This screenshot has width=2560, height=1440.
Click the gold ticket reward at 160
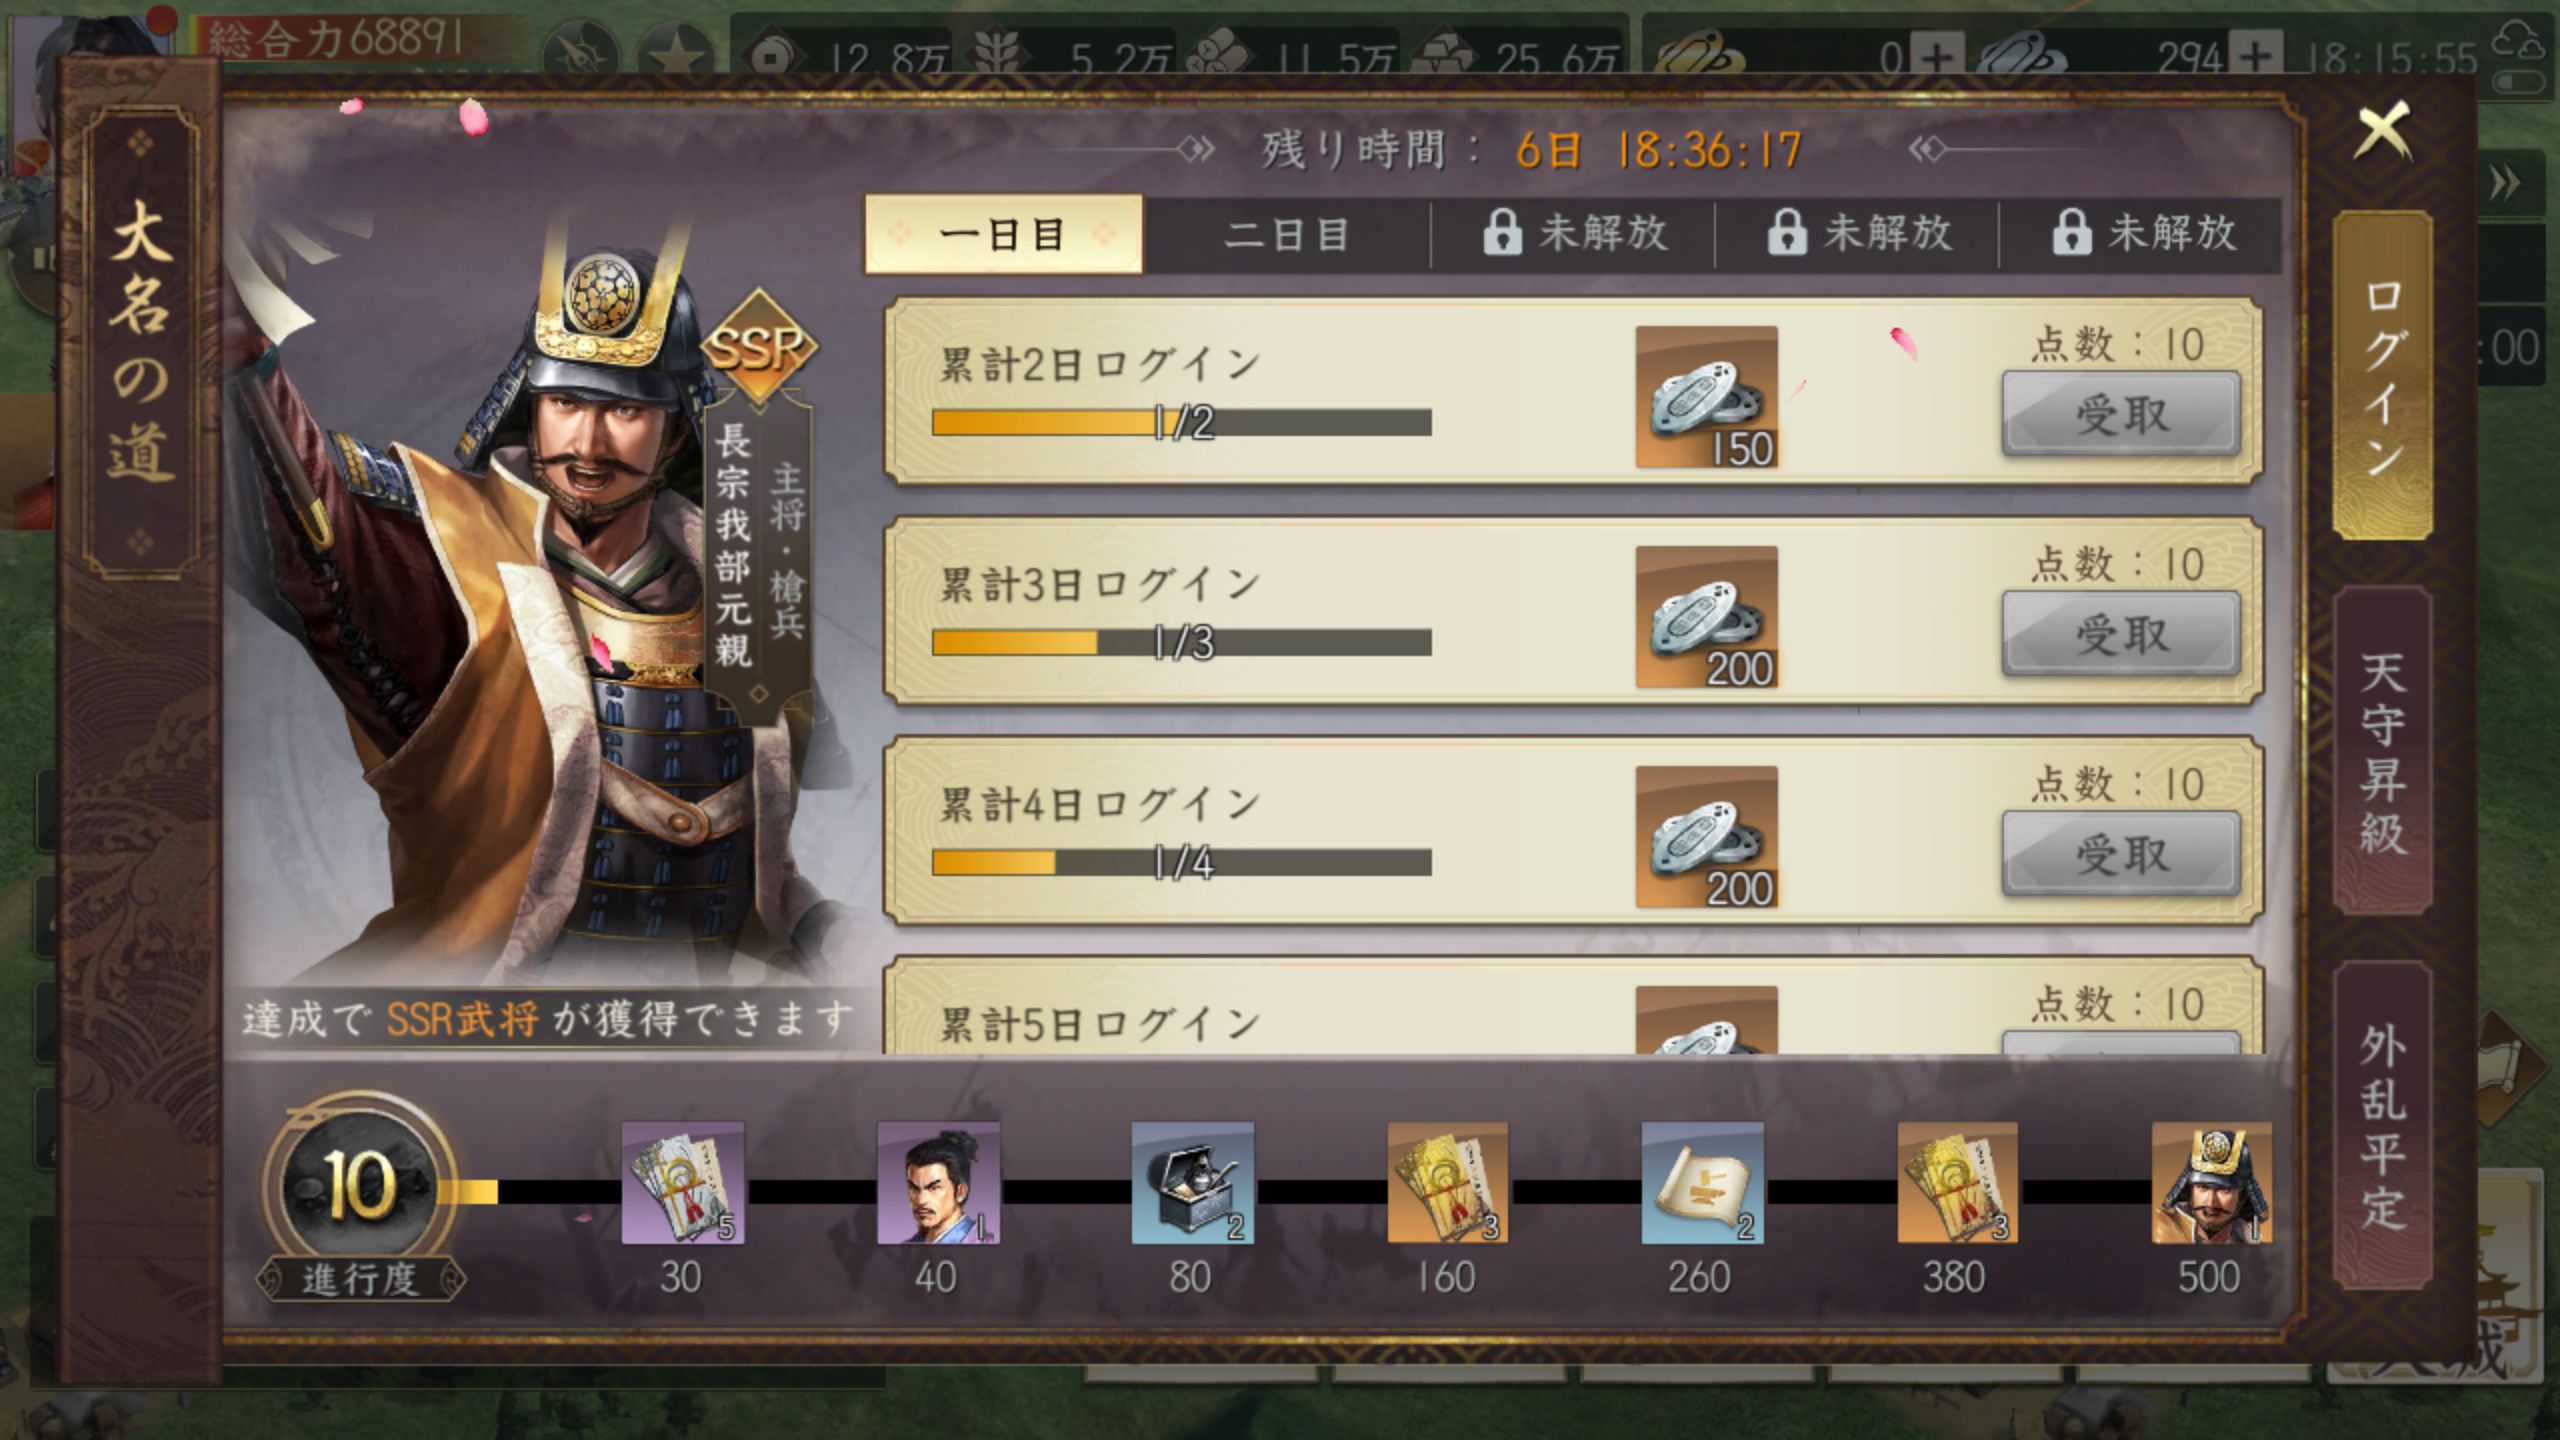click(1447, 1182)
